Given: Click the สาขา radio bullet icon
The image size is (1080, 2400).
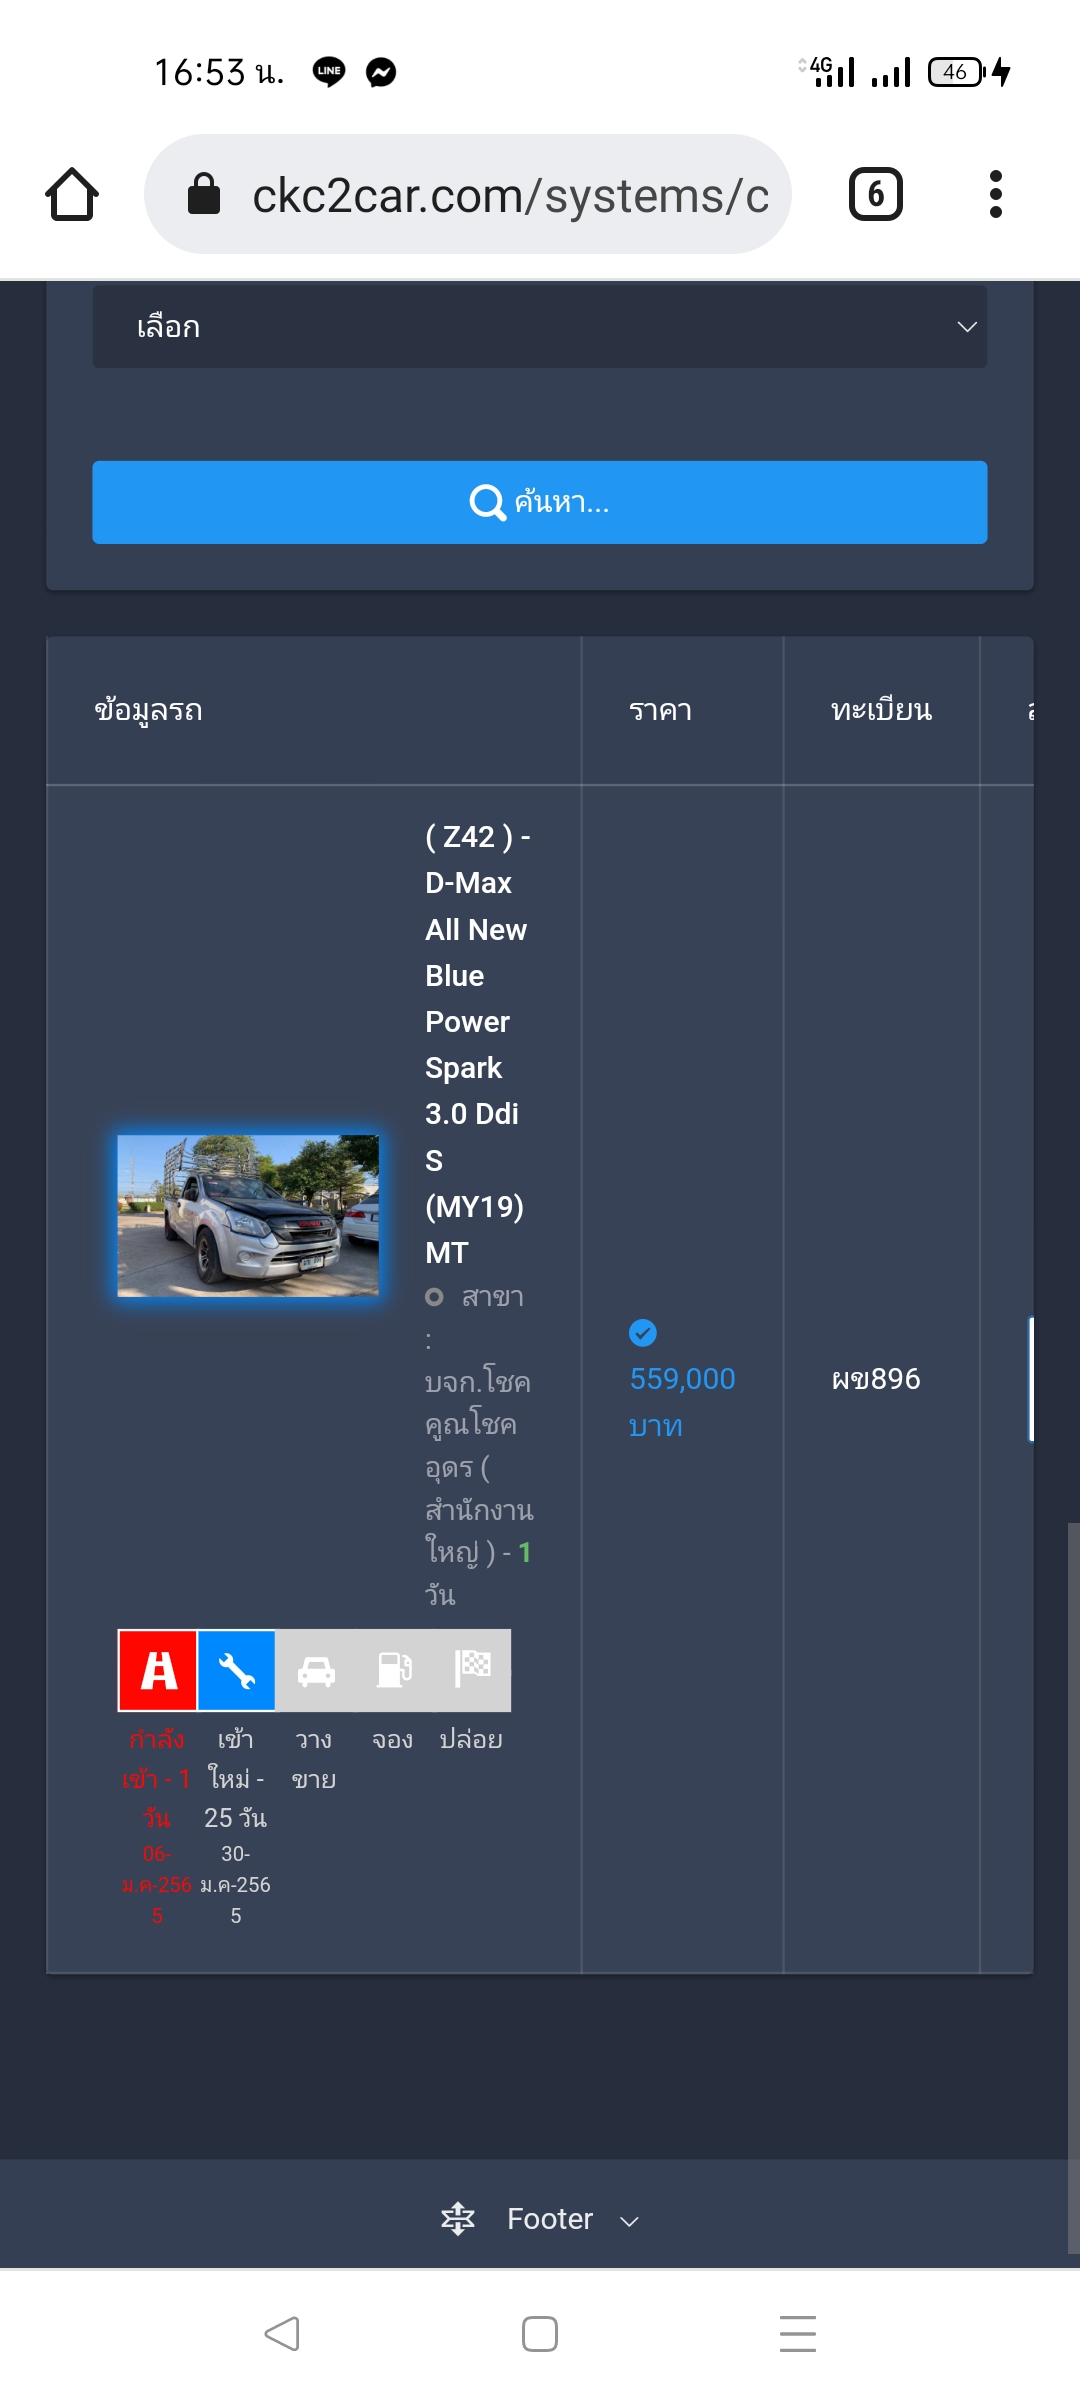Looking at the screenshot, I should click(x=434, y=1297).
